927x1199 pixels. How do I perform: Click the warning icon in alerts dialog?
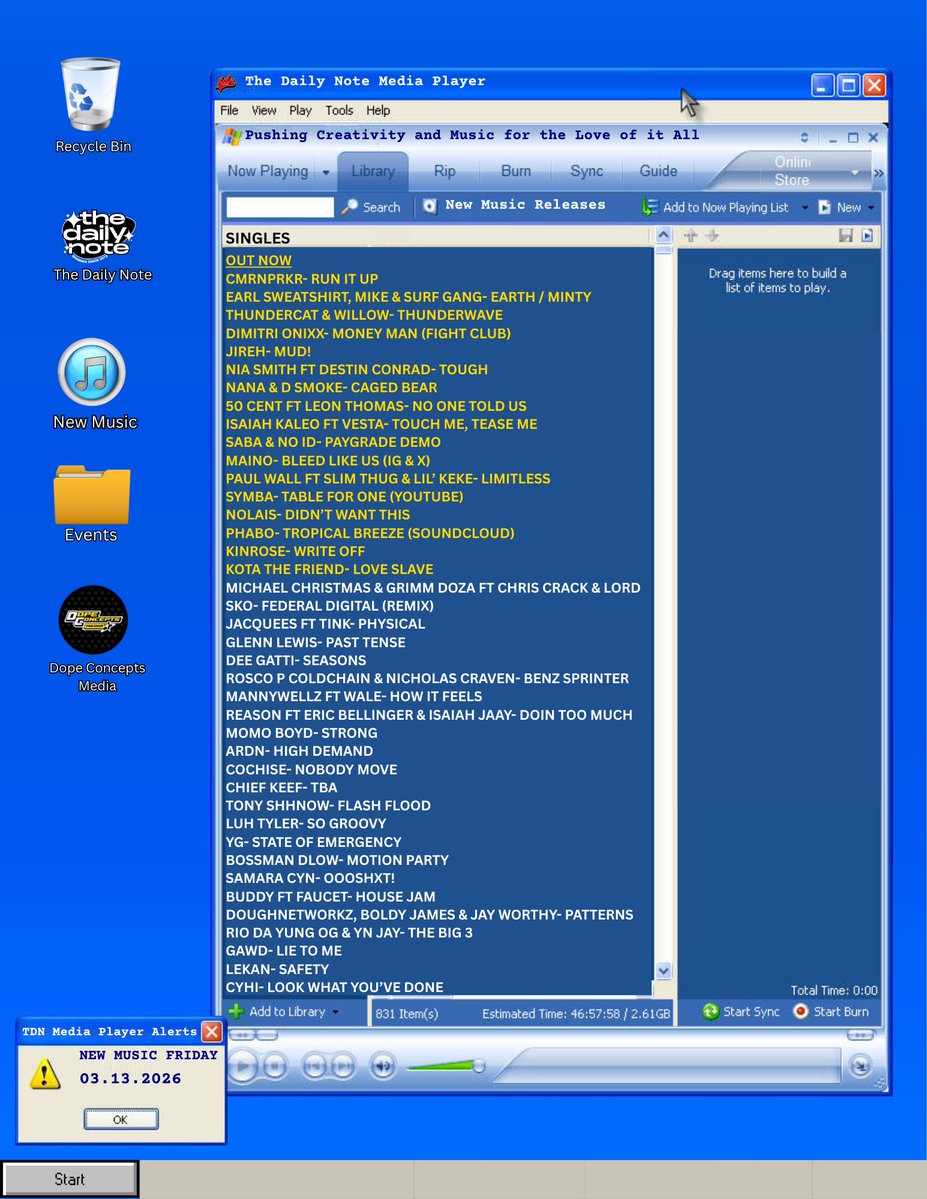pos(44,1074)
